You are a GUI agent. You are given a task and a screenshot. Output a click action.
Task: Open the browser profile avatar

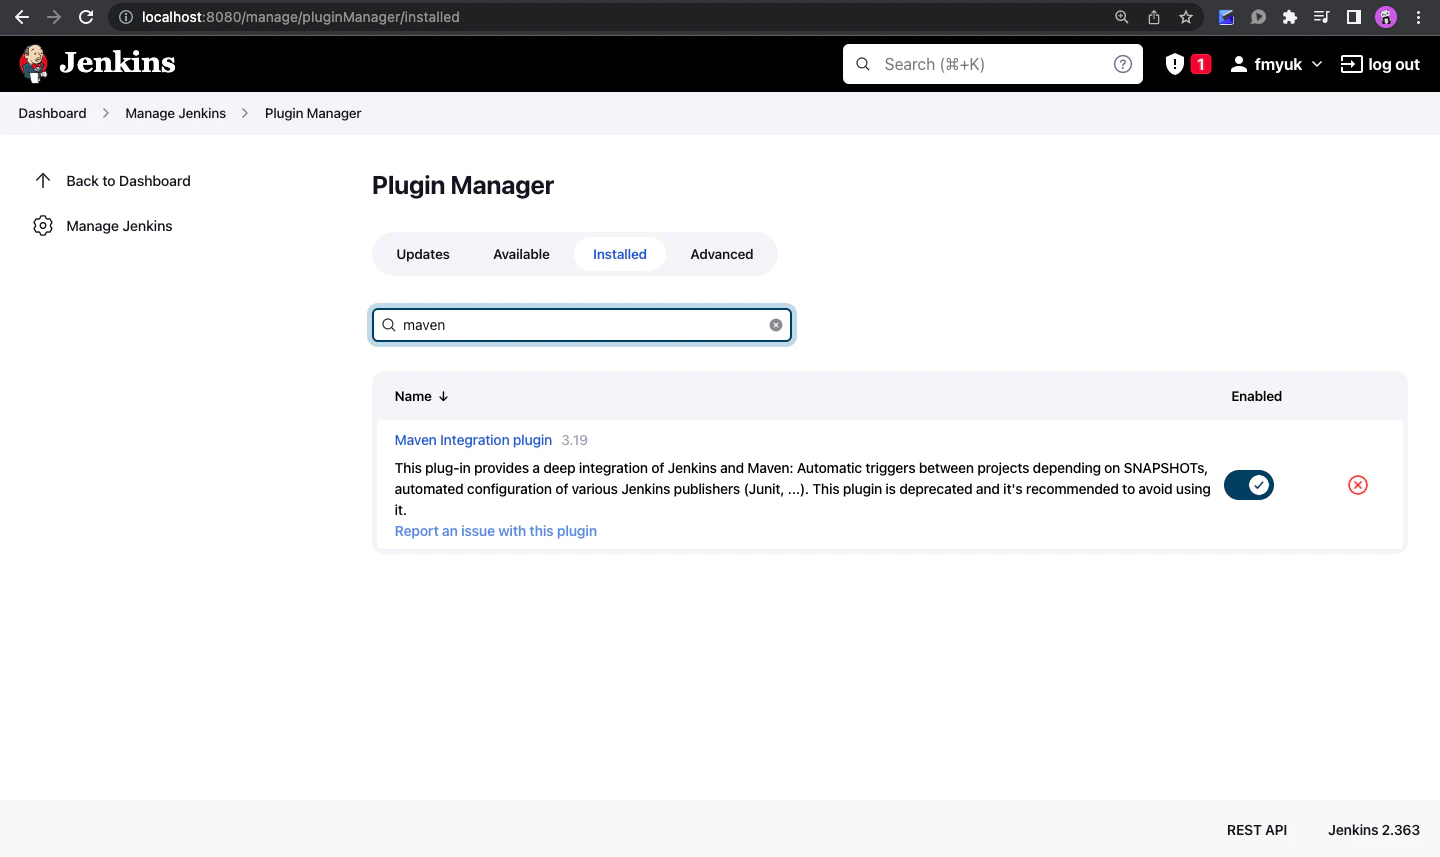pos(1386,17)
